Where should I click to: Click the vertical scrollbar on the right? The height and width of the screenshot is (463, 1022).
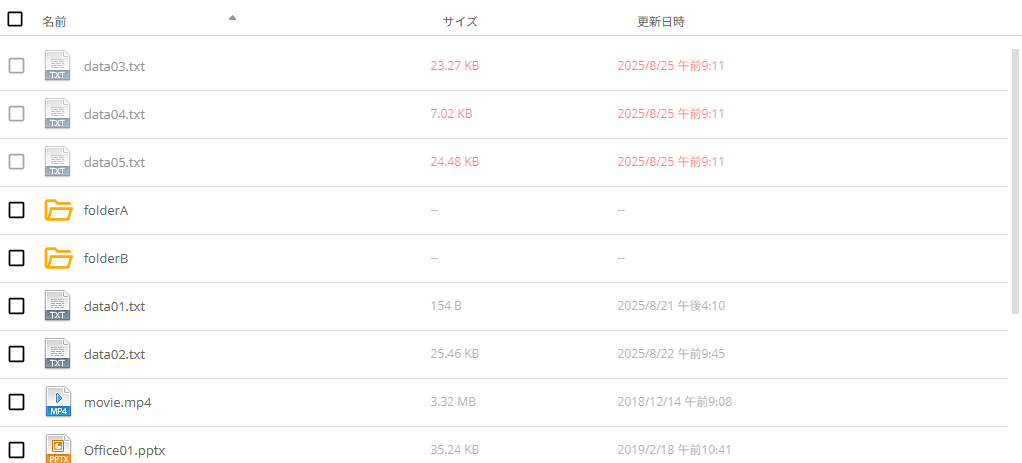1016,180
